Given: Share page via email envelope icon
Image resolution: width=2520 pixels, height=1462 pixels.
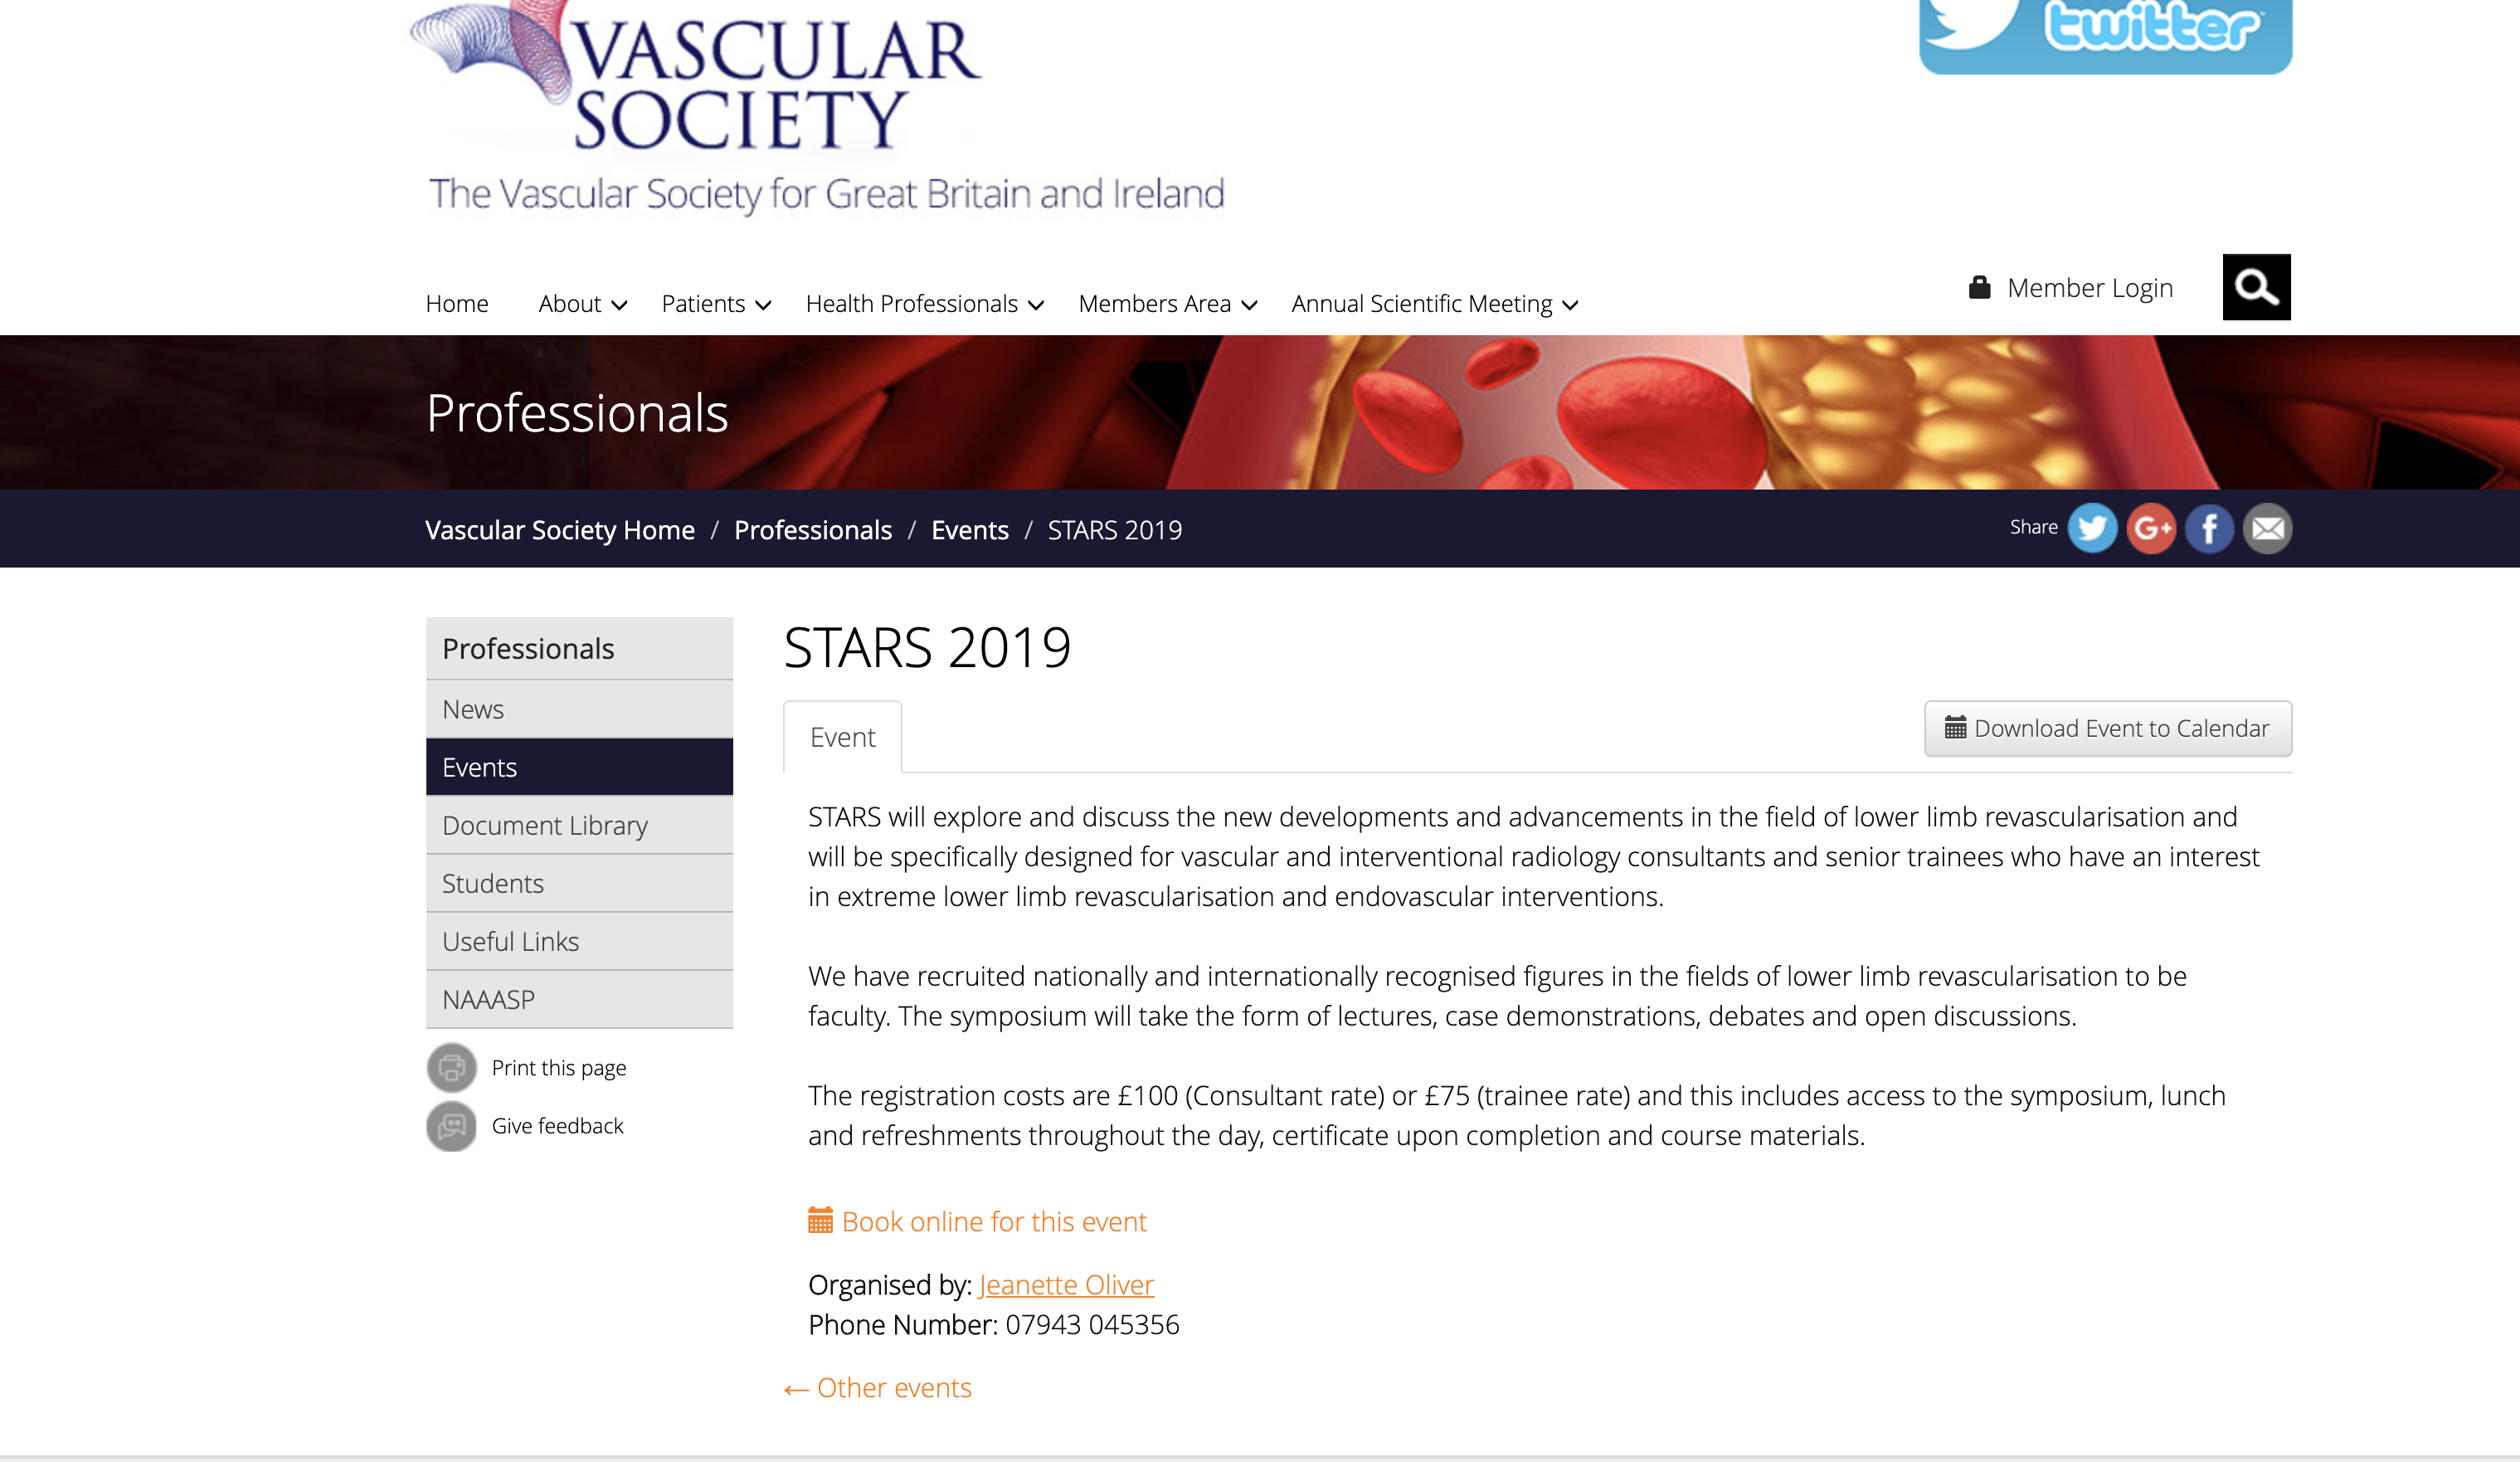Looking at the screenshot, I should [x=2266, y=529].
